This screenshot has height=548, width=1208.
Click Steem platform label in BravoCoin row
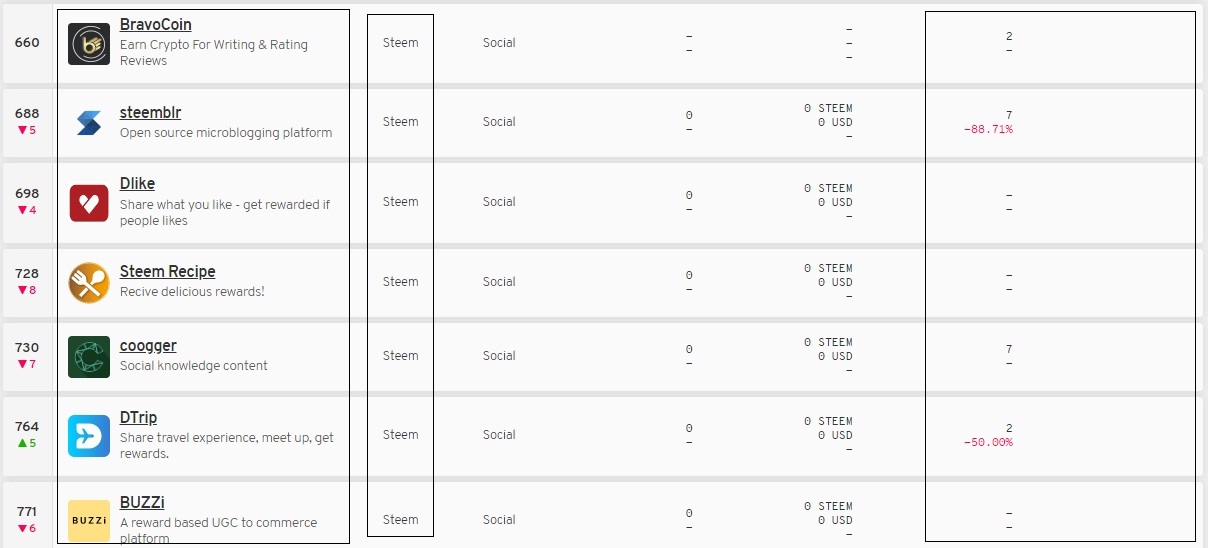click(401, 42)
